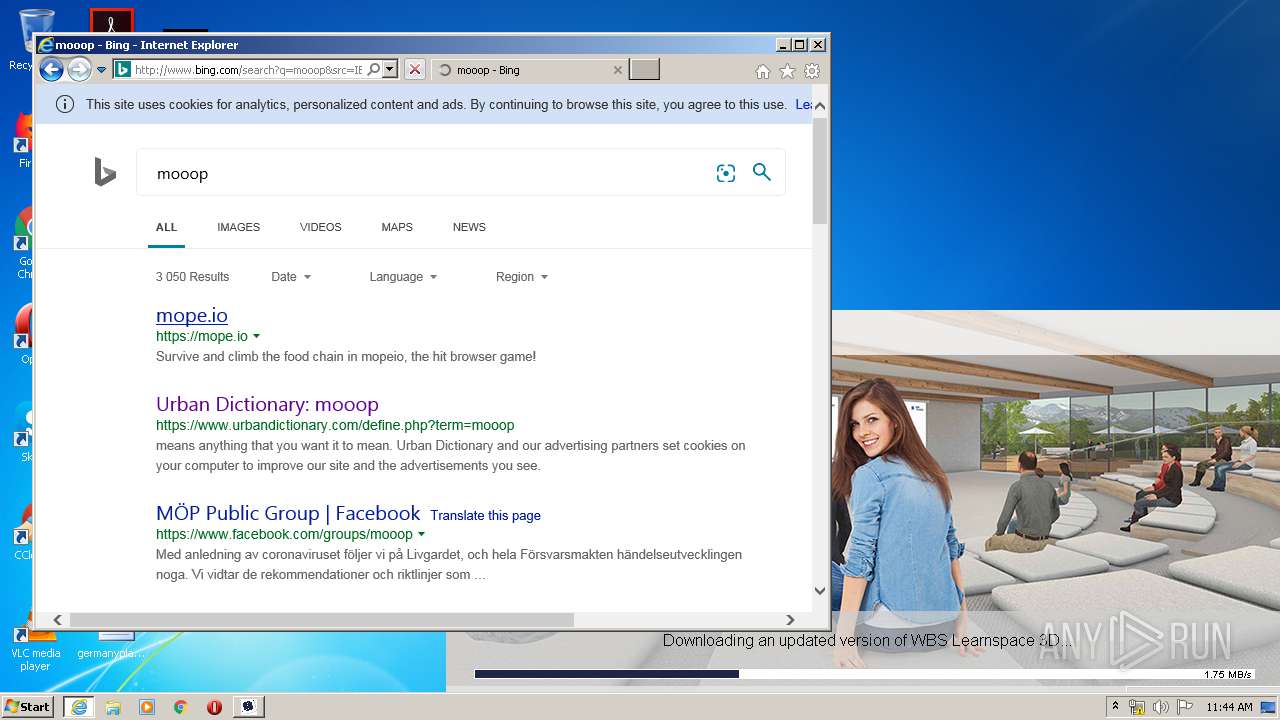
Task: Open the favorites star panel
Action: [x=787, y=71]
